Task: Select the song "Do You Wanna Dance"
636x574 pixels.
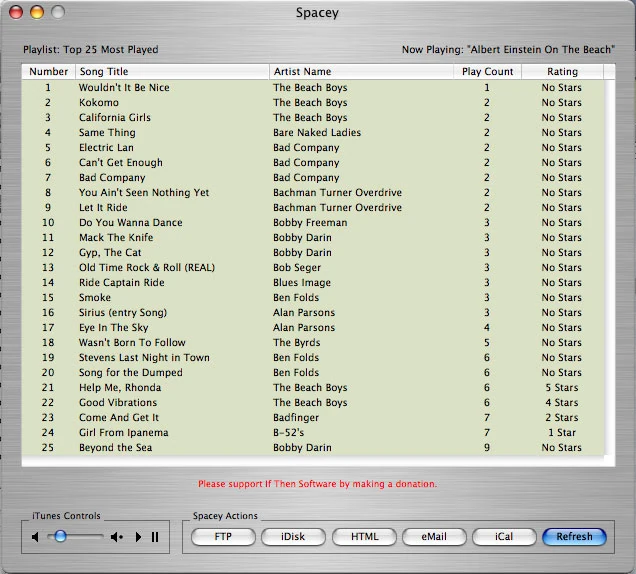Action: point(131,223)
